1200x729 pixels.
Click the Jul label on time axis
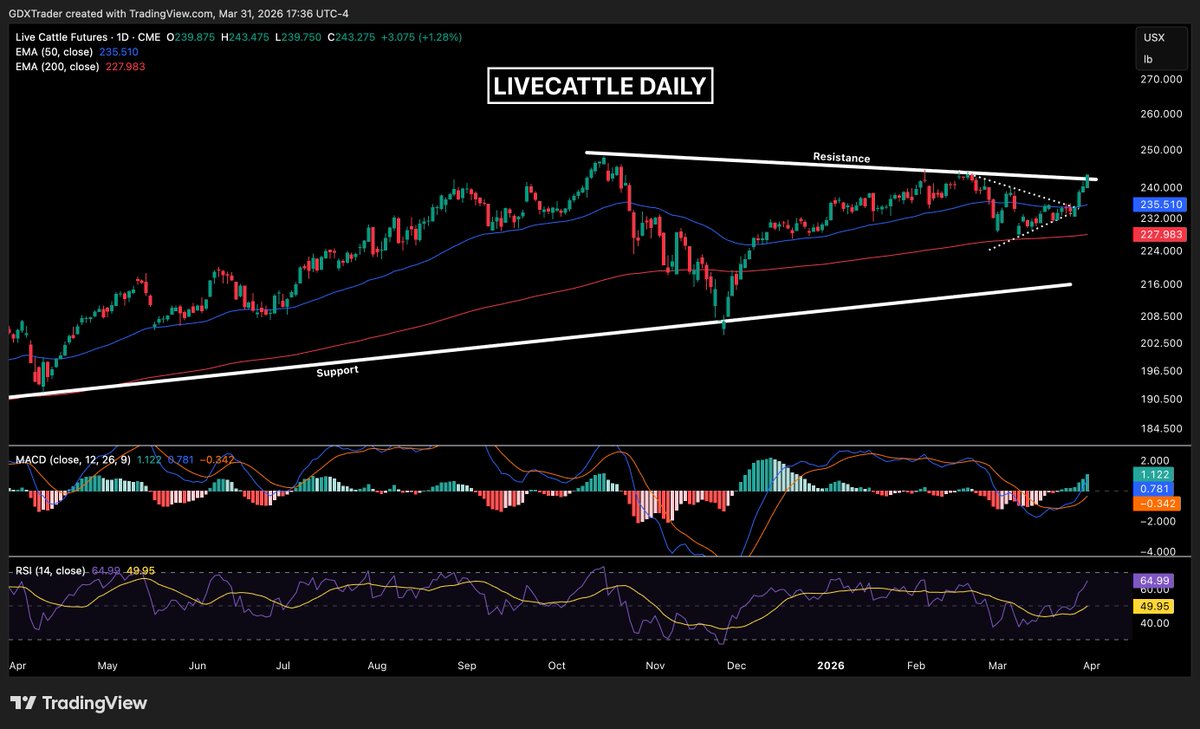[283, 664]
